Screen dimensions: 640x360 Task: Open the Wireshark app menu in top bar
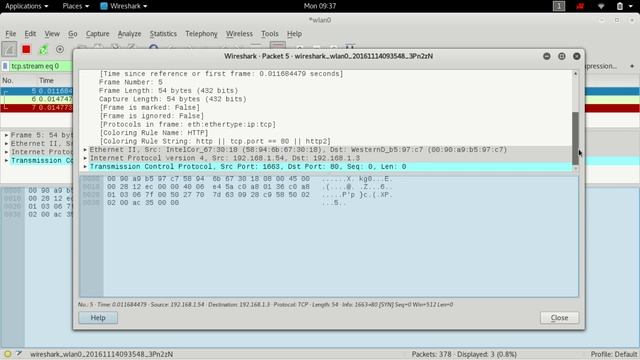[124, 6]
